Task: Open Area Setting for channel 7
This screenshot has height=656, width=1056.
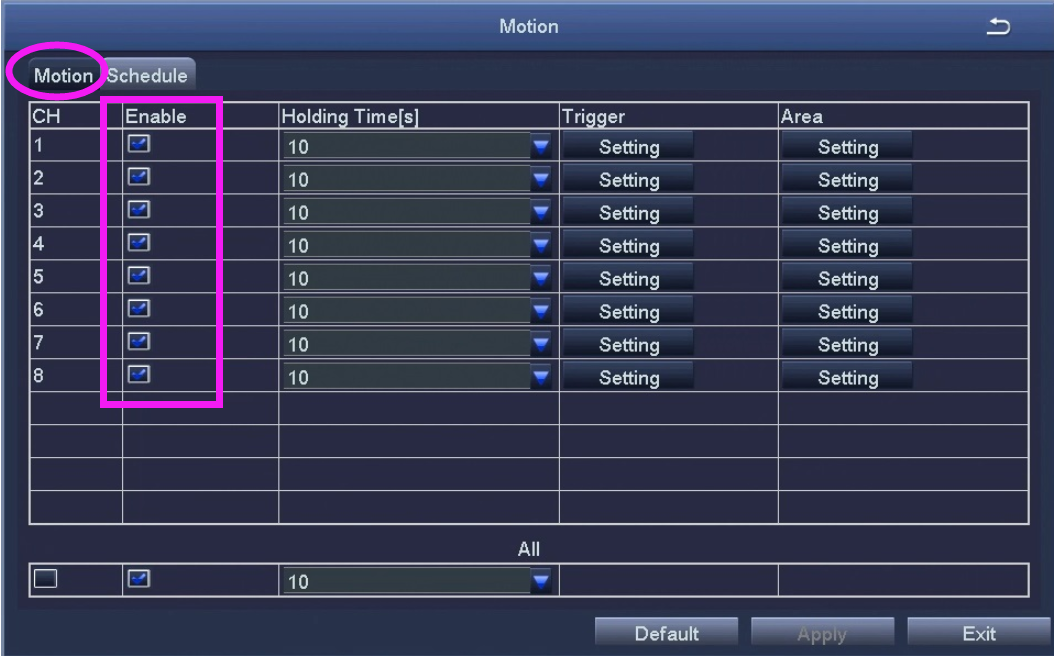Action: click(x=847, y=343)
